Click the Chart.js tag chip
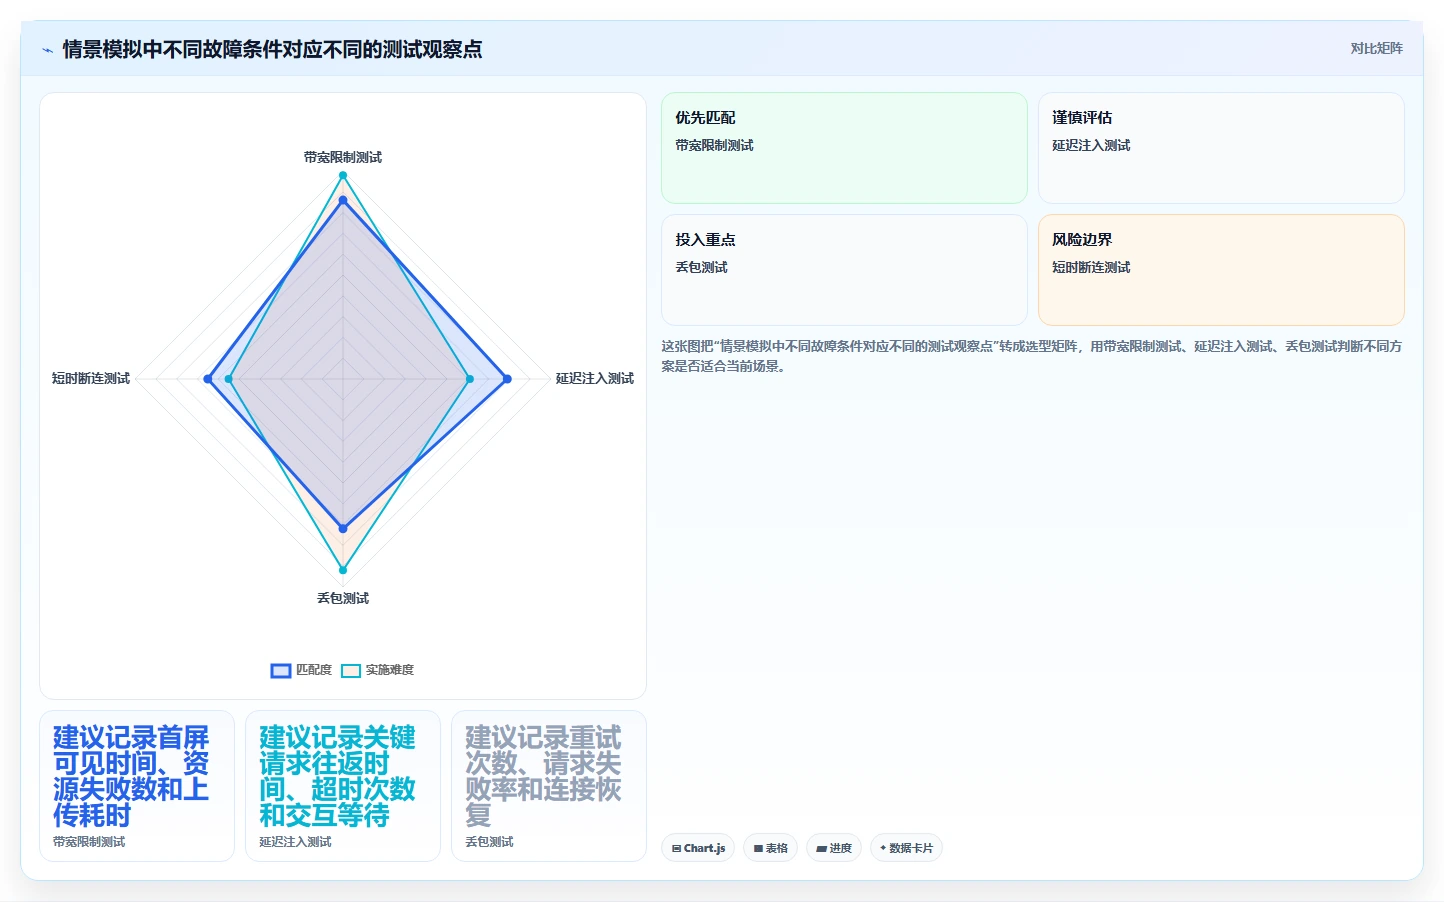 (698, 848)
